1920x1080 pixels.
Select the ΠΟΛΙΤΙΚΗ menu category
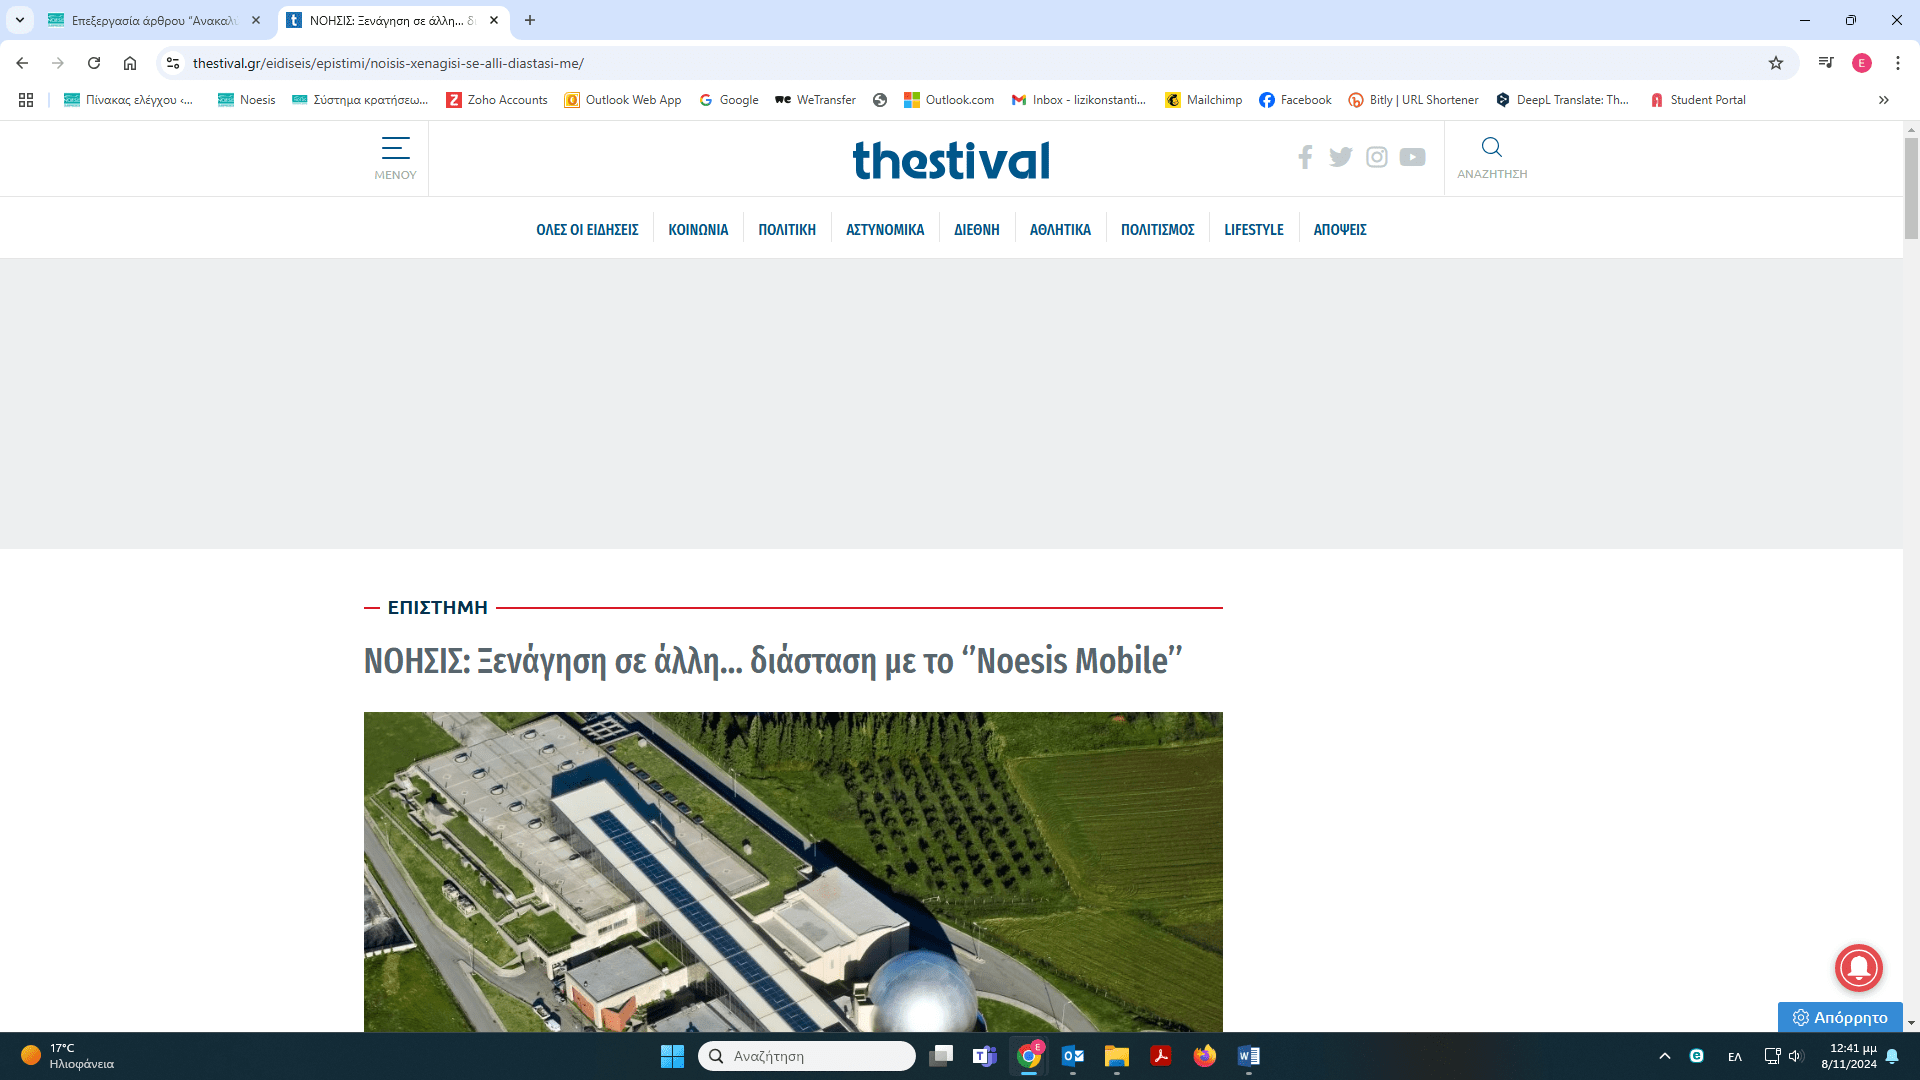pos(787,230)
